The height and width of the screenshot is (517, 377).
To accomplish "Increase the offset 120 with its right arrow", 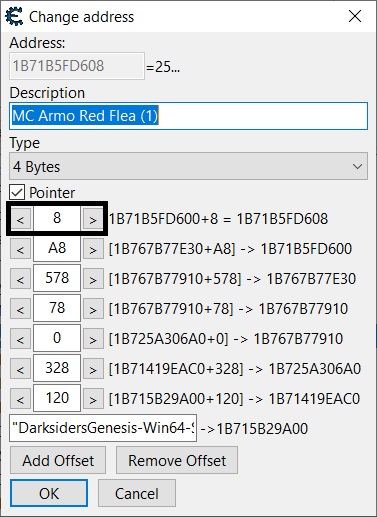I will [x=93, y=399].
